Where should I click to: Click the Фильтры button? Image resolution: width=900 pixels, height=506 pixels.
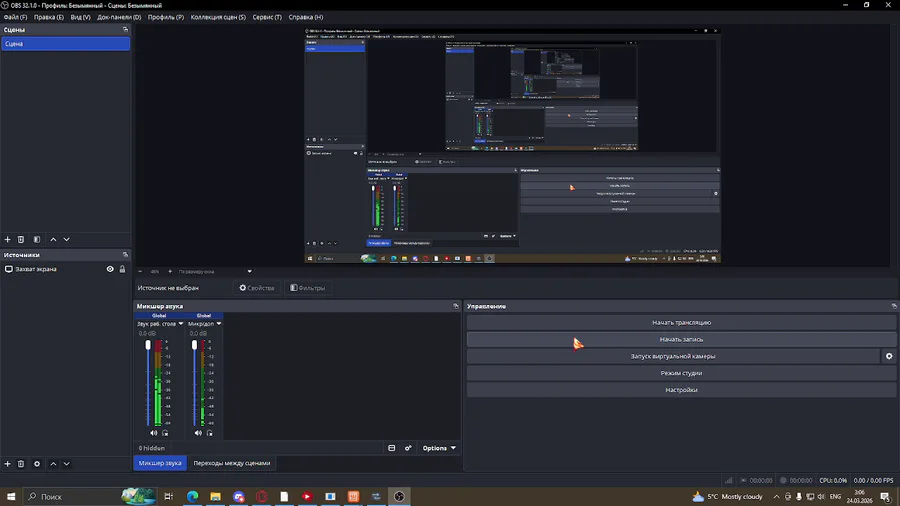click(x=308, y=288)
